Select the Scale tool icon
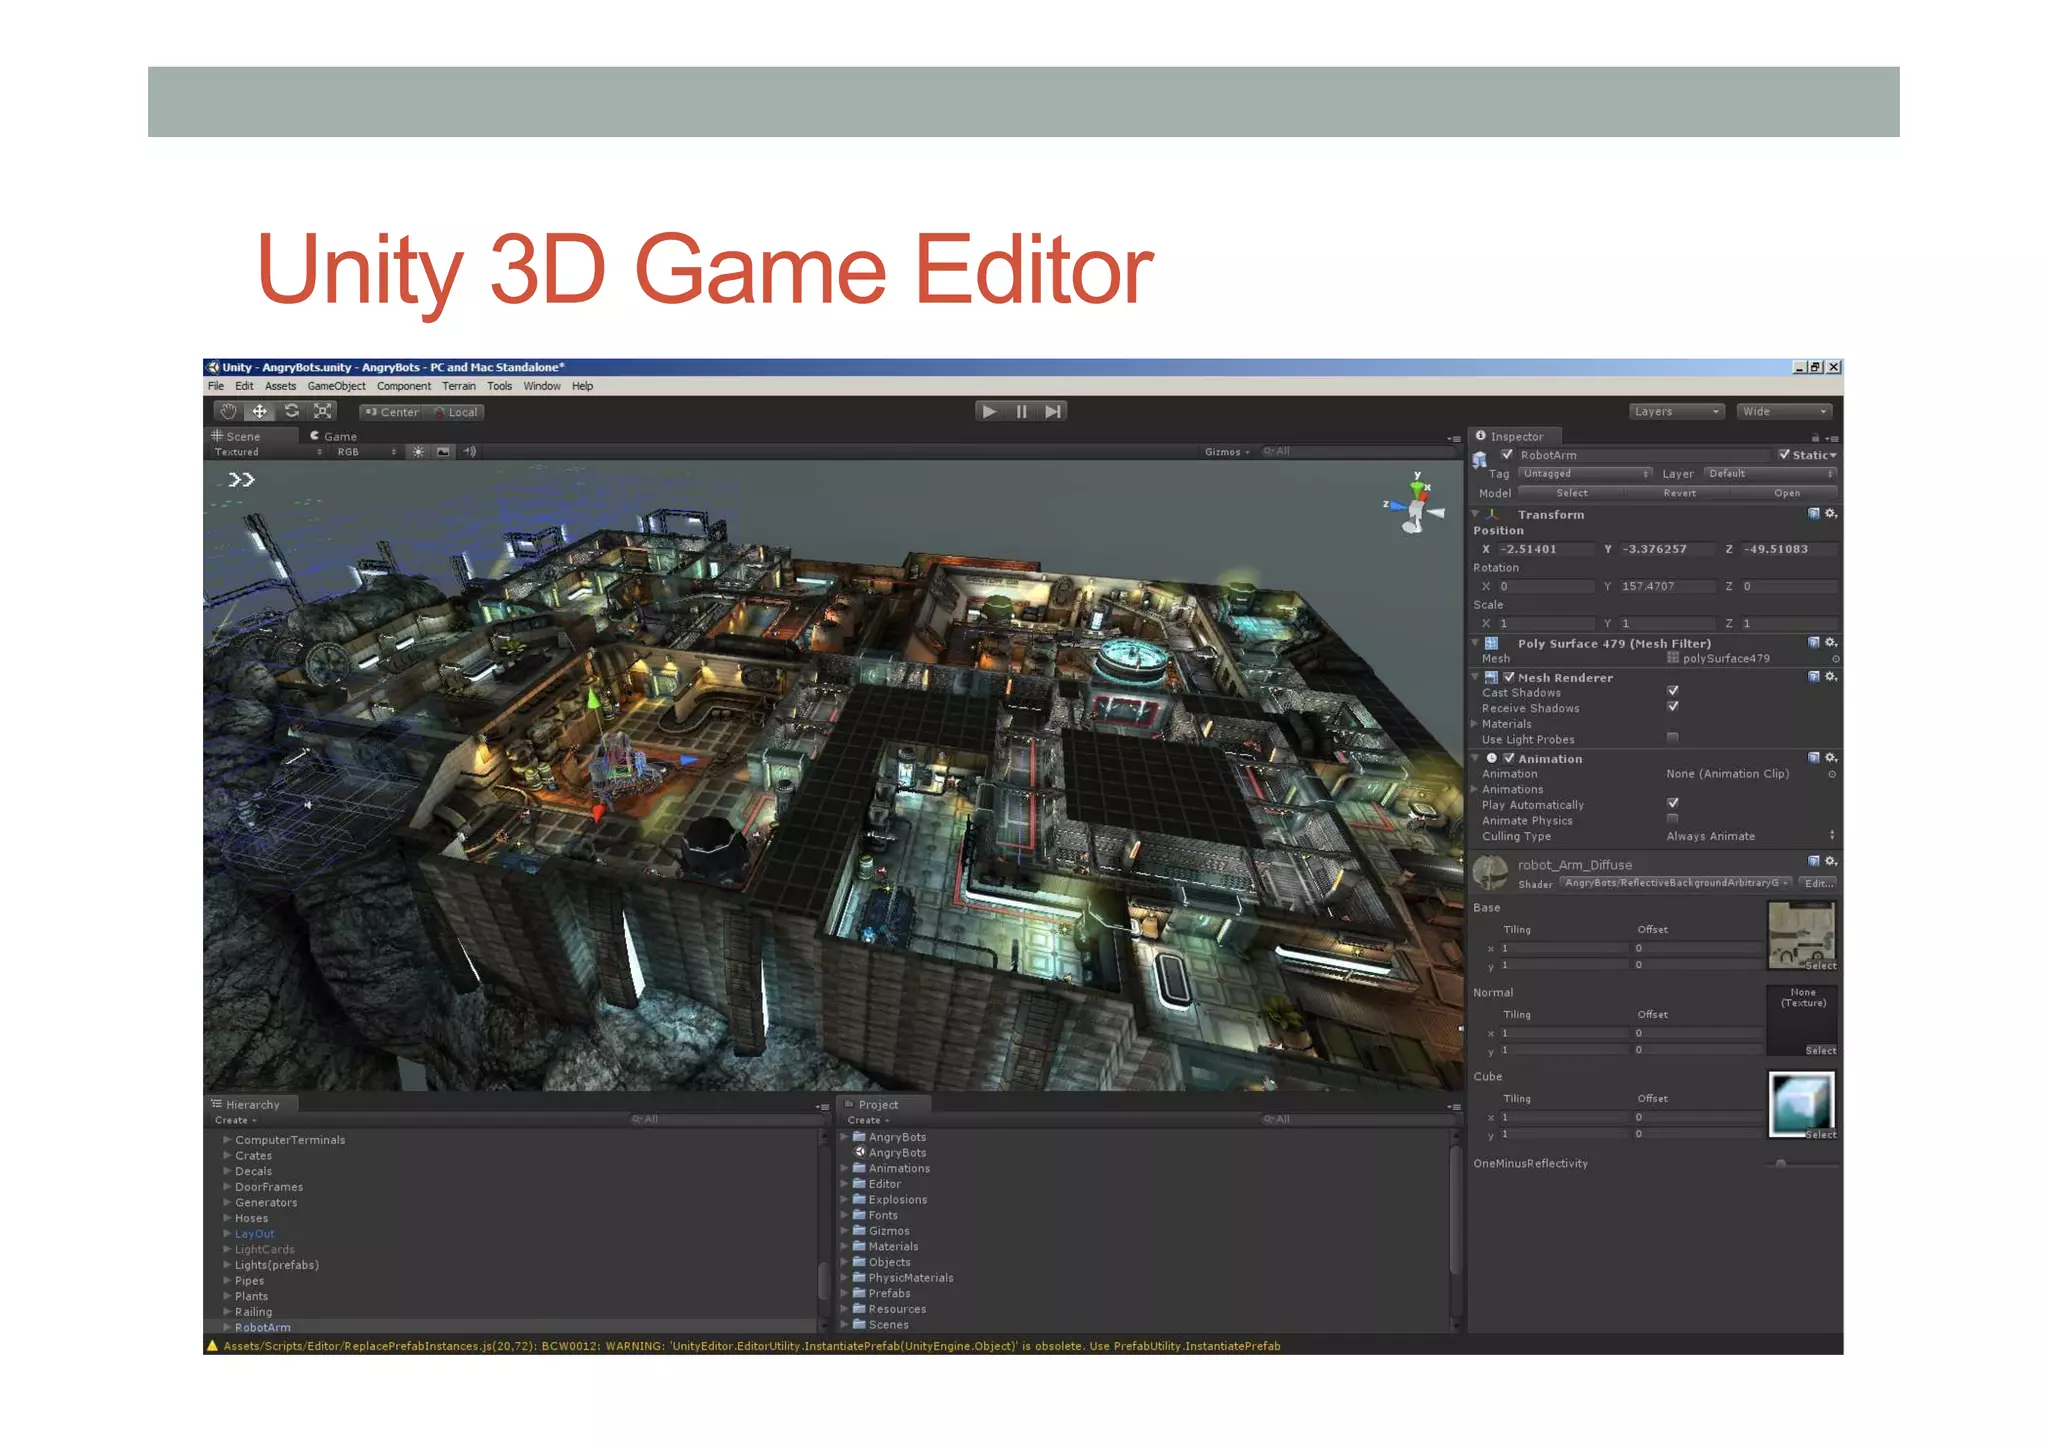 coord(322,411)
